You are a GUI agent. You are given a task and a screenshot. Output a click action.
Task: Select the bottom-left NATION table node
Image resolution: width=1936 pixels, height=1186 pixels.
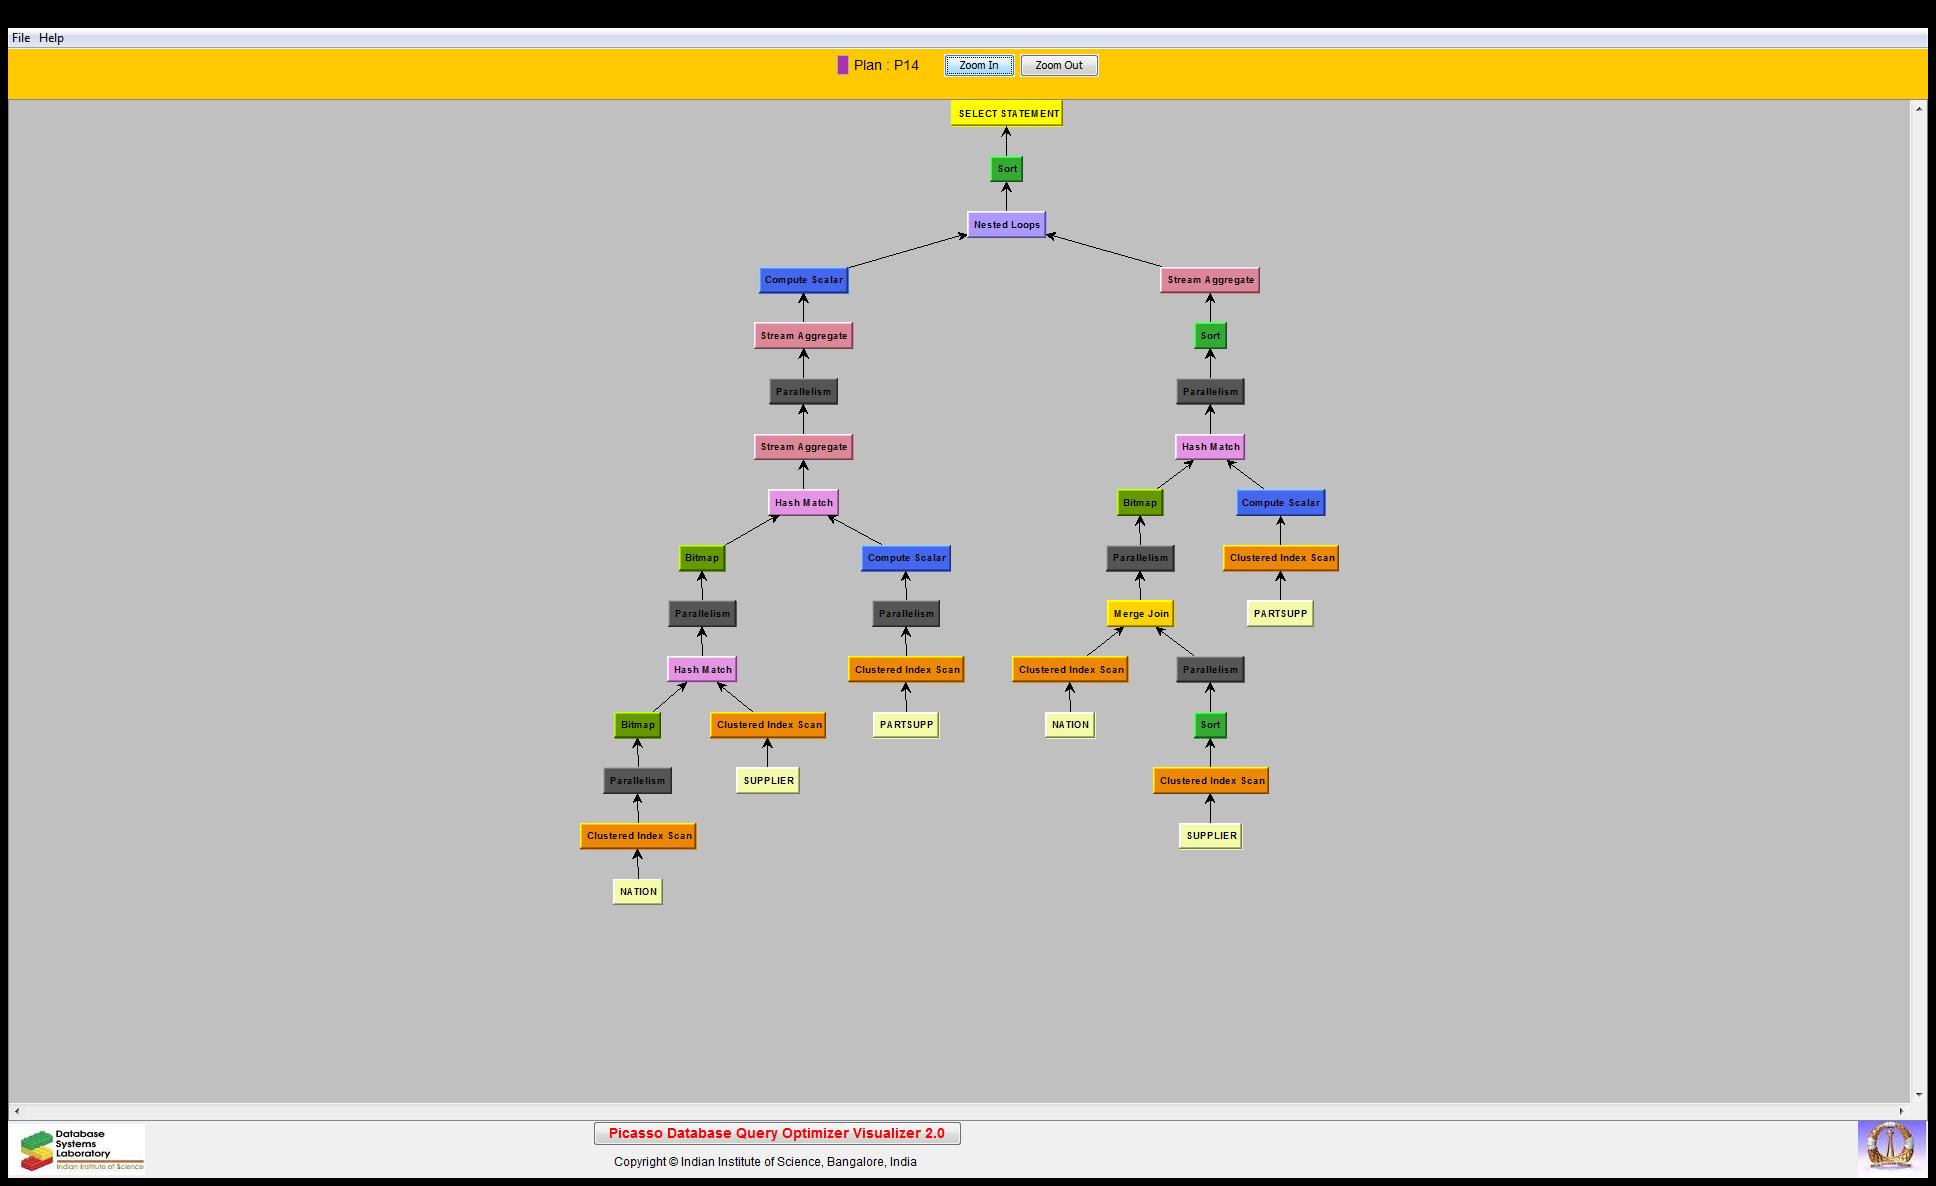coord(638,891)
